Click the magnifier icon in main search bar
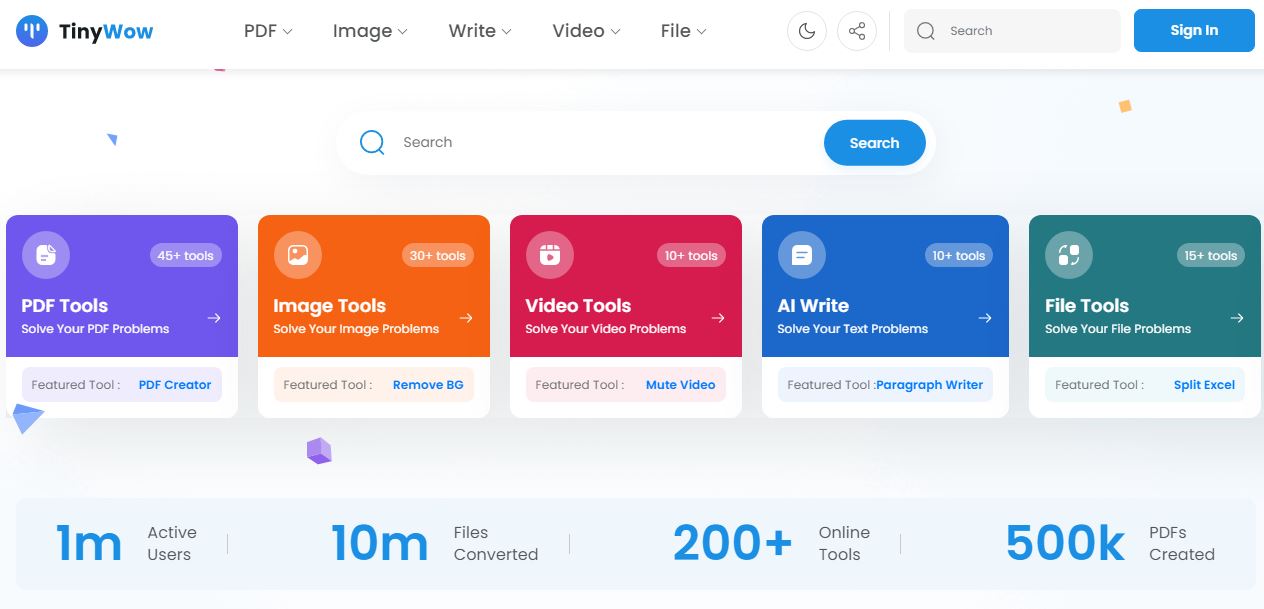Viewport: 1264px width, 609px height. [372, 143]
